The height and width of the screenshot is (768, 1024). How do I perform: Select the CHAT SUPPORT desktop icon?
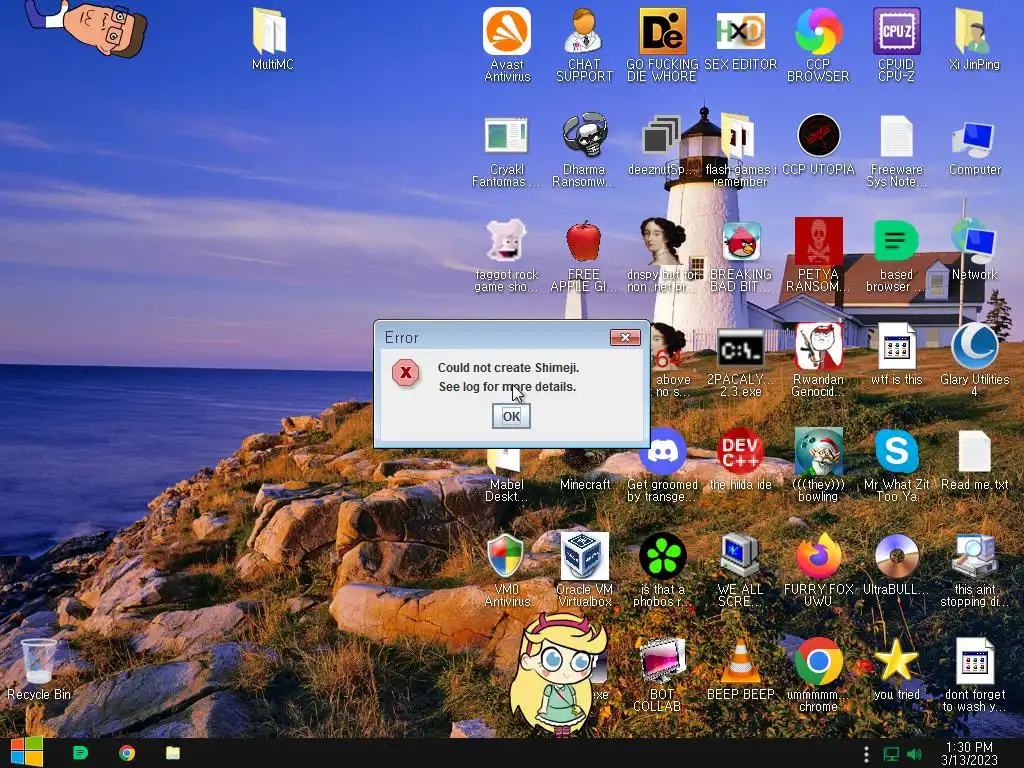[x=584, y=31]
